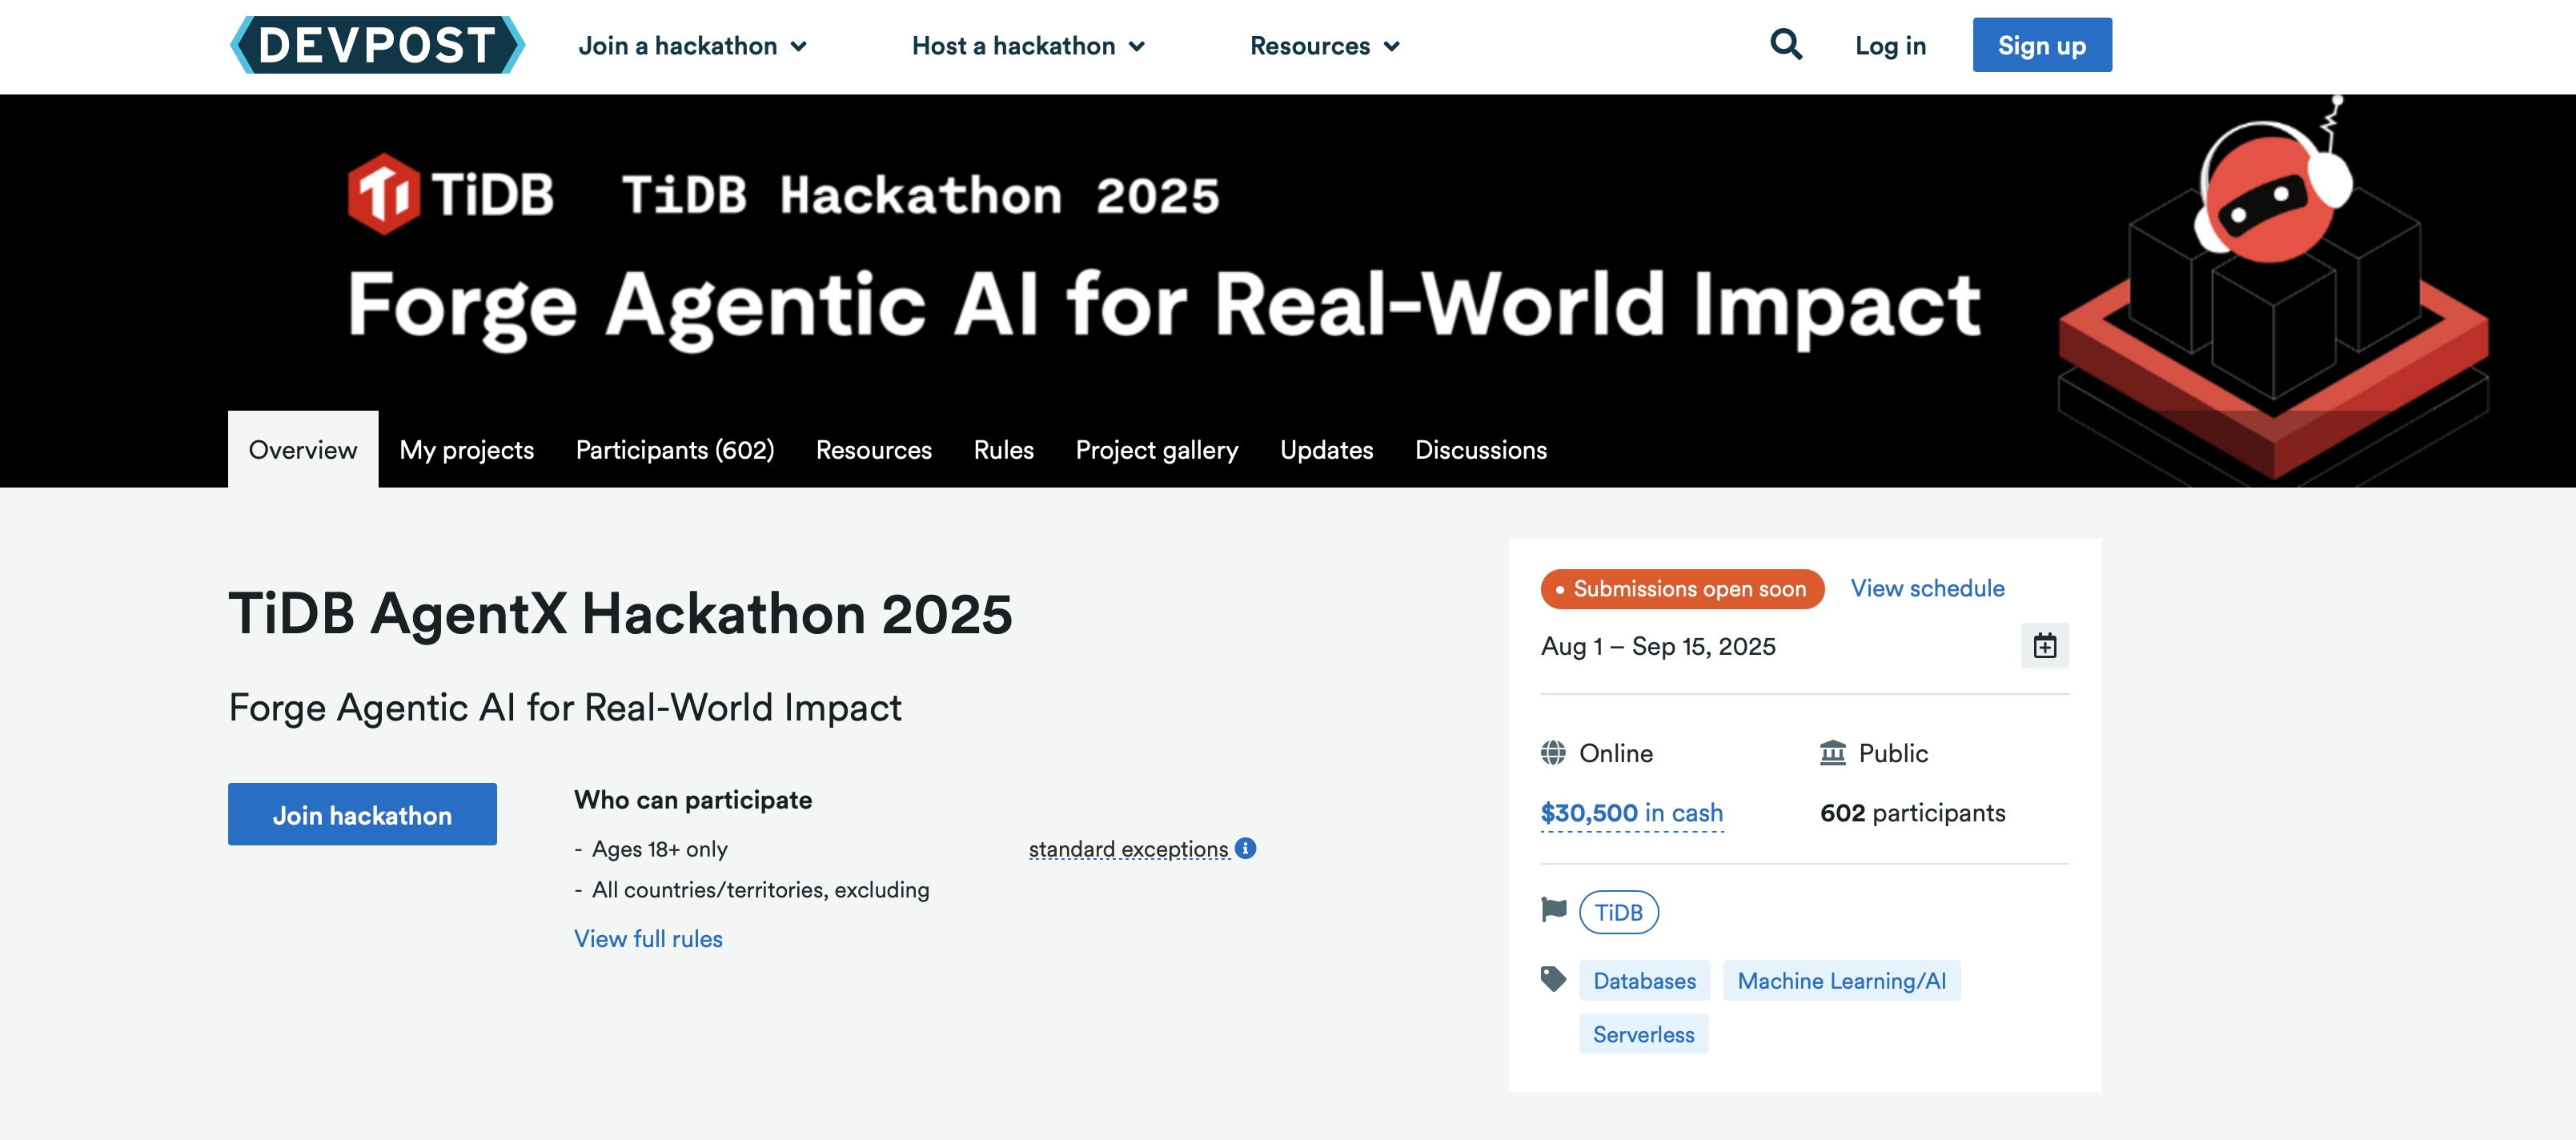
Task: Expand the Join a hackathon menu
Action: click(692, 46)
